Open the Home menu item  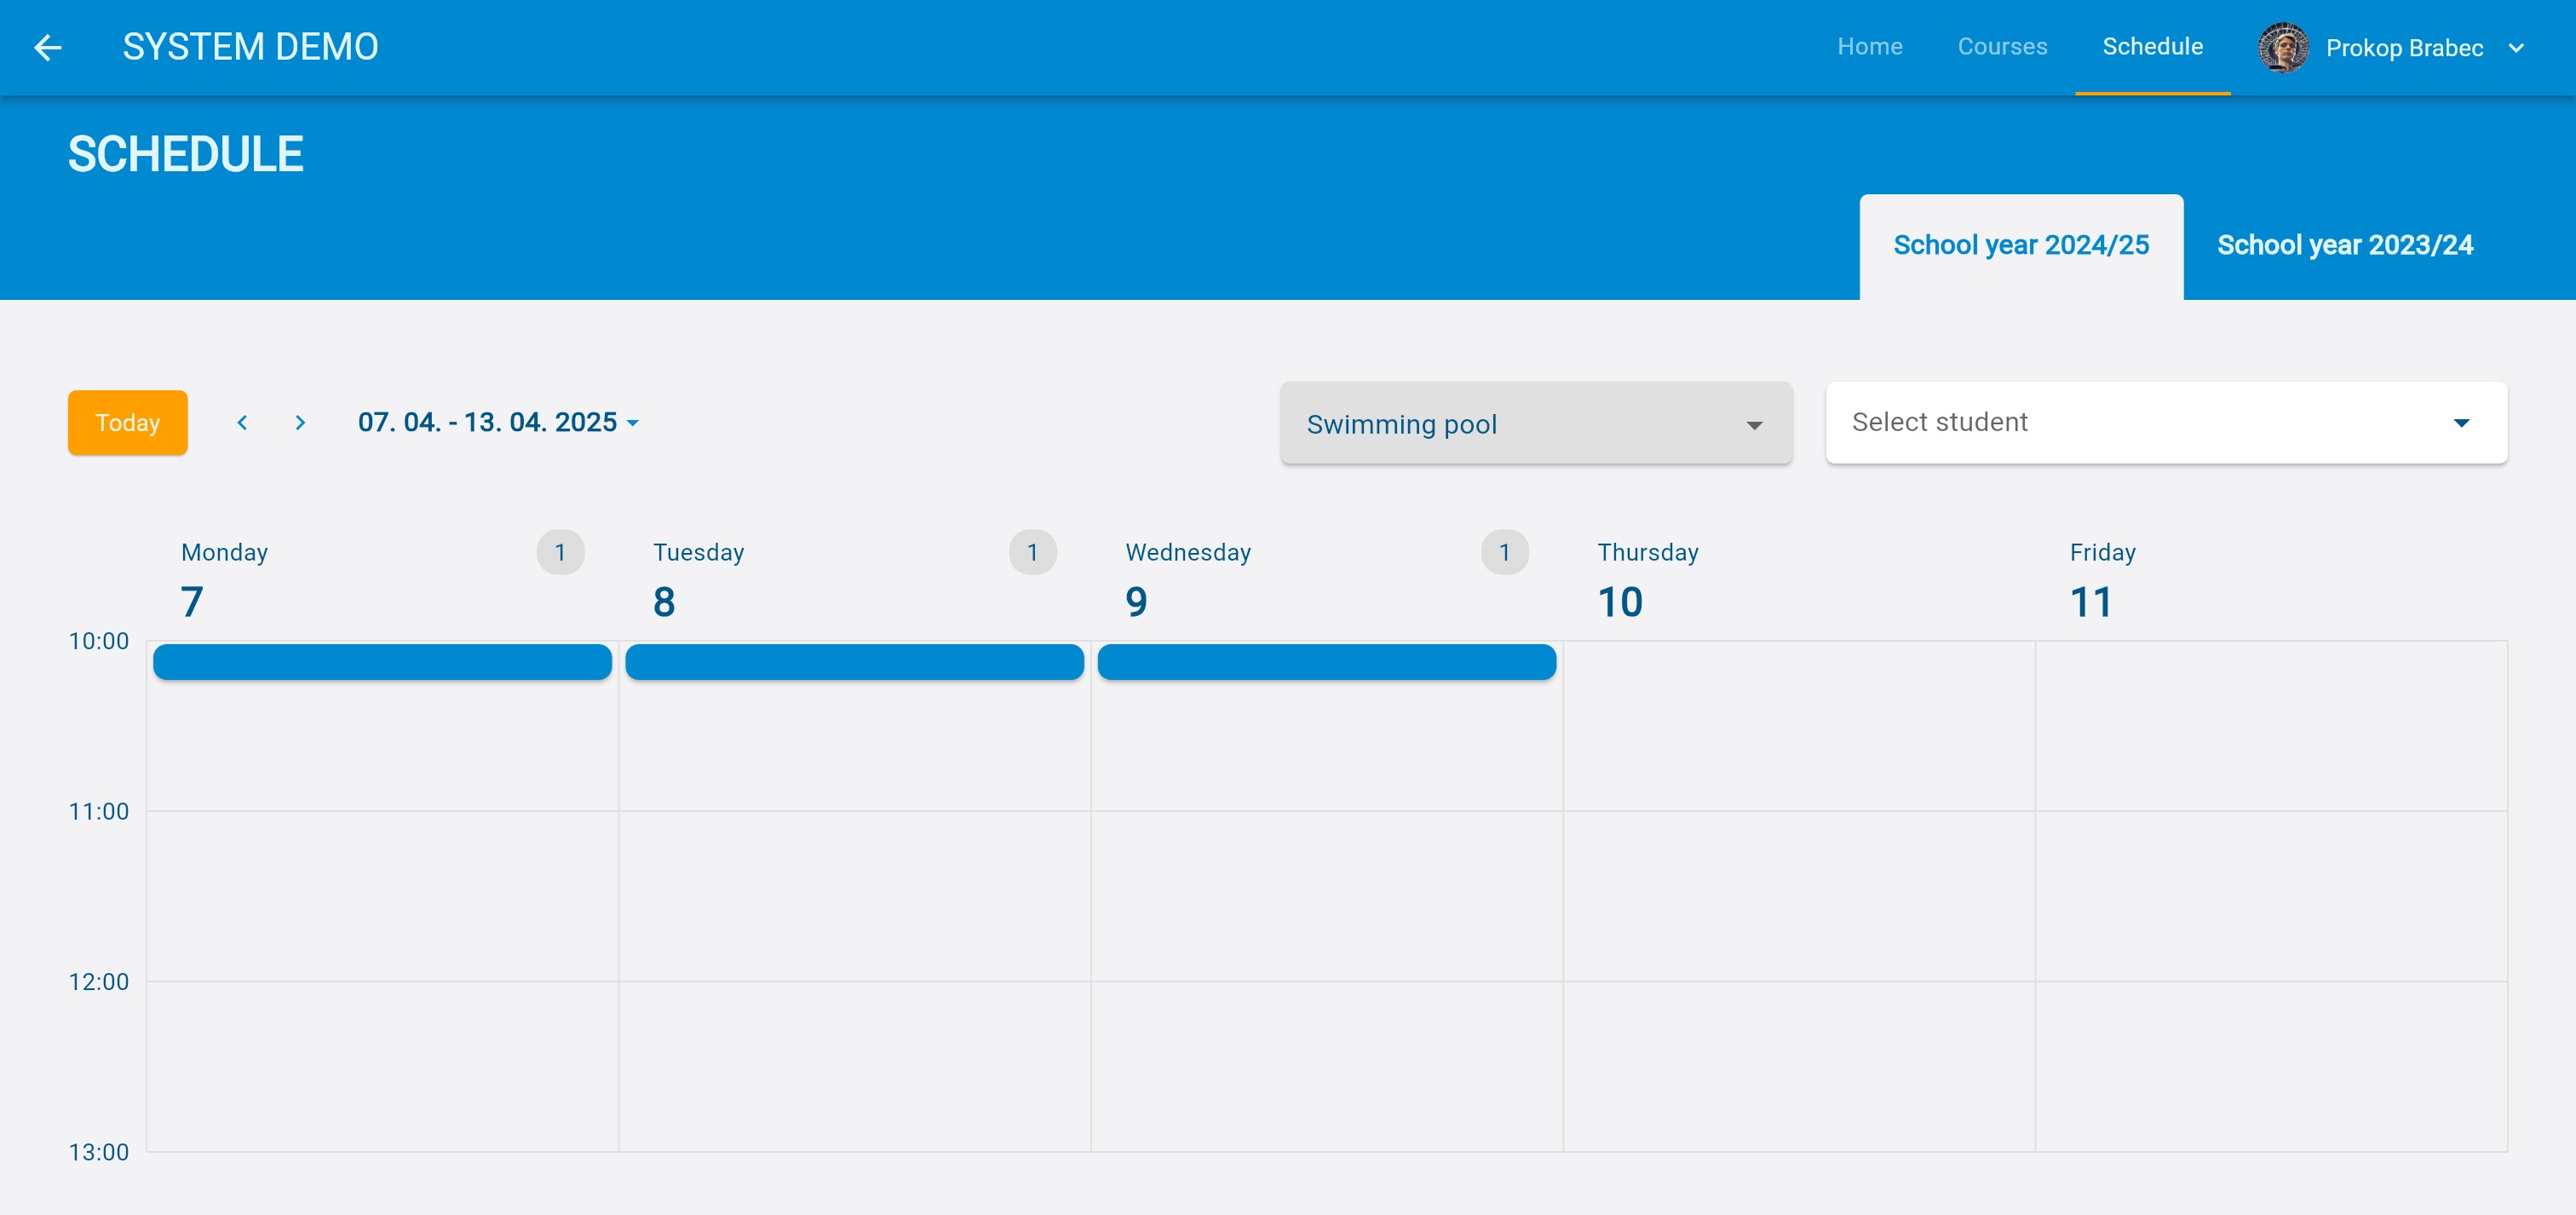click(x=1869, y=47)
